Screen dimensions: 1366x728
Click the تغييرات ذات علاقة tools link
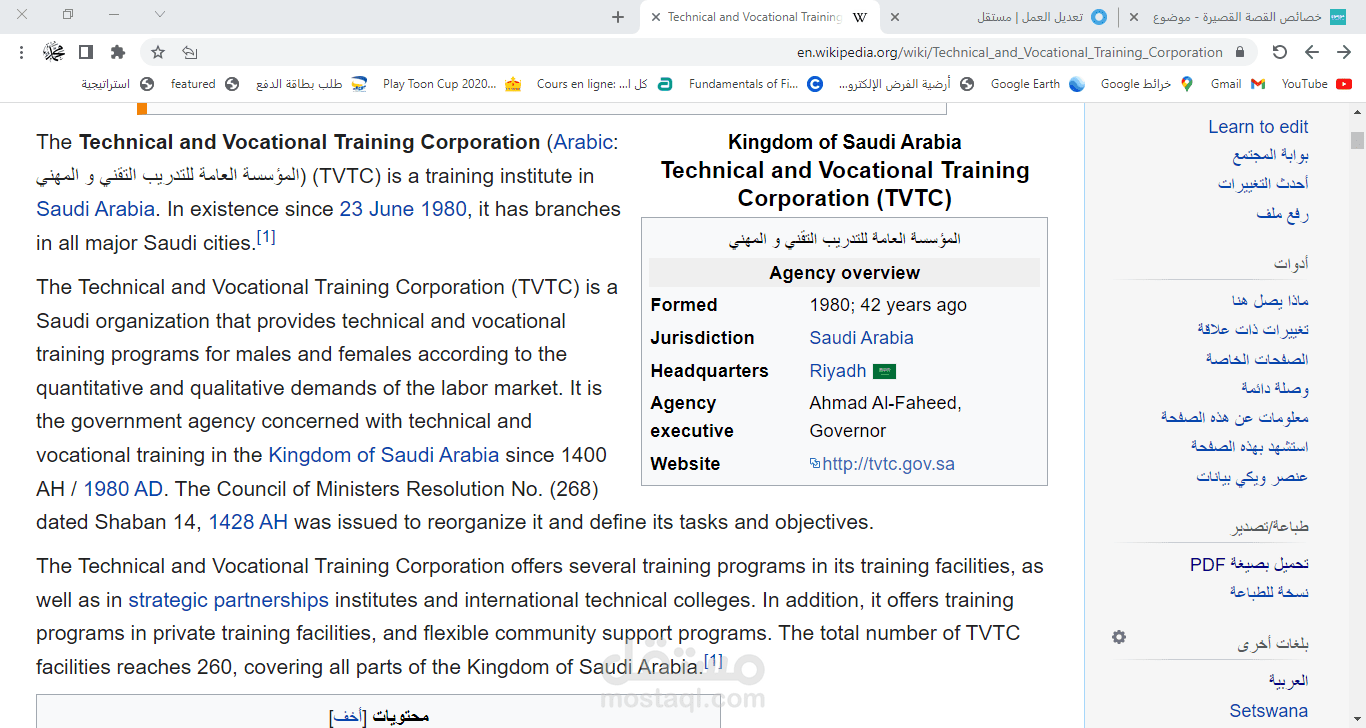coord(1253,329)
